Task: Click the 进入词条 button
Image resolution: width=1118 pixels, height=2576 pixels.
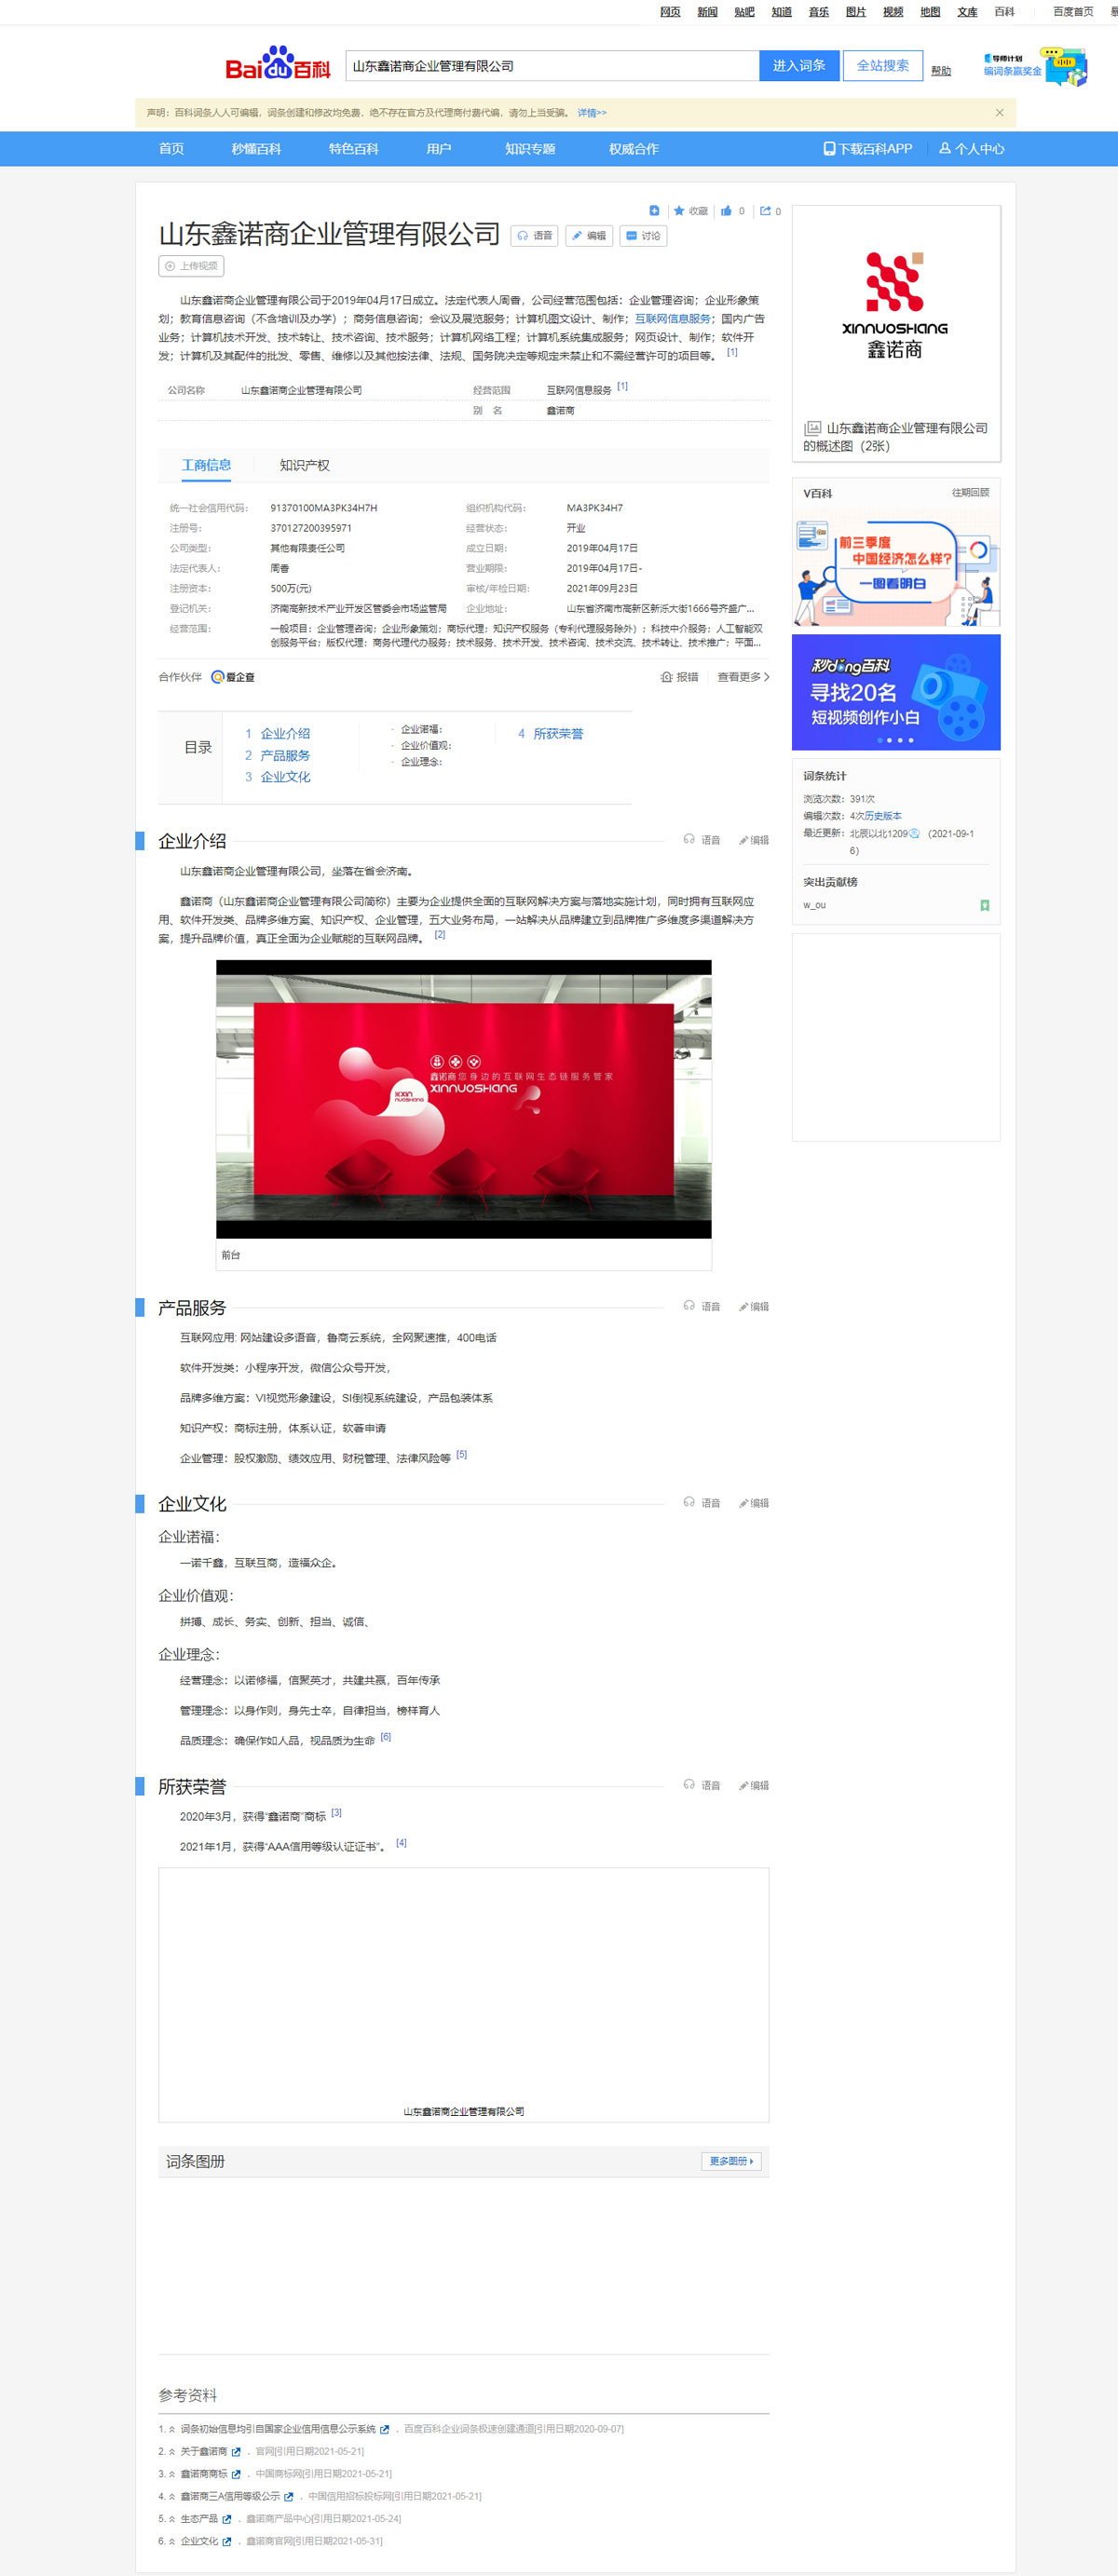Action: click(x=798, y=66)
